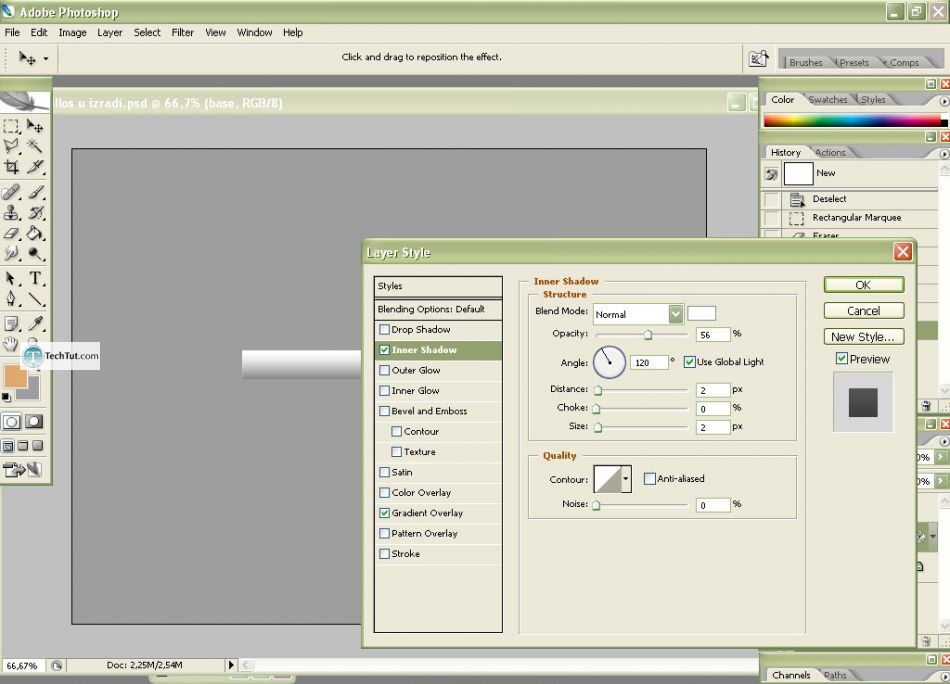Click the New Style... button
The height and width of the screenshot is (684, 950).
click(863, 337)
